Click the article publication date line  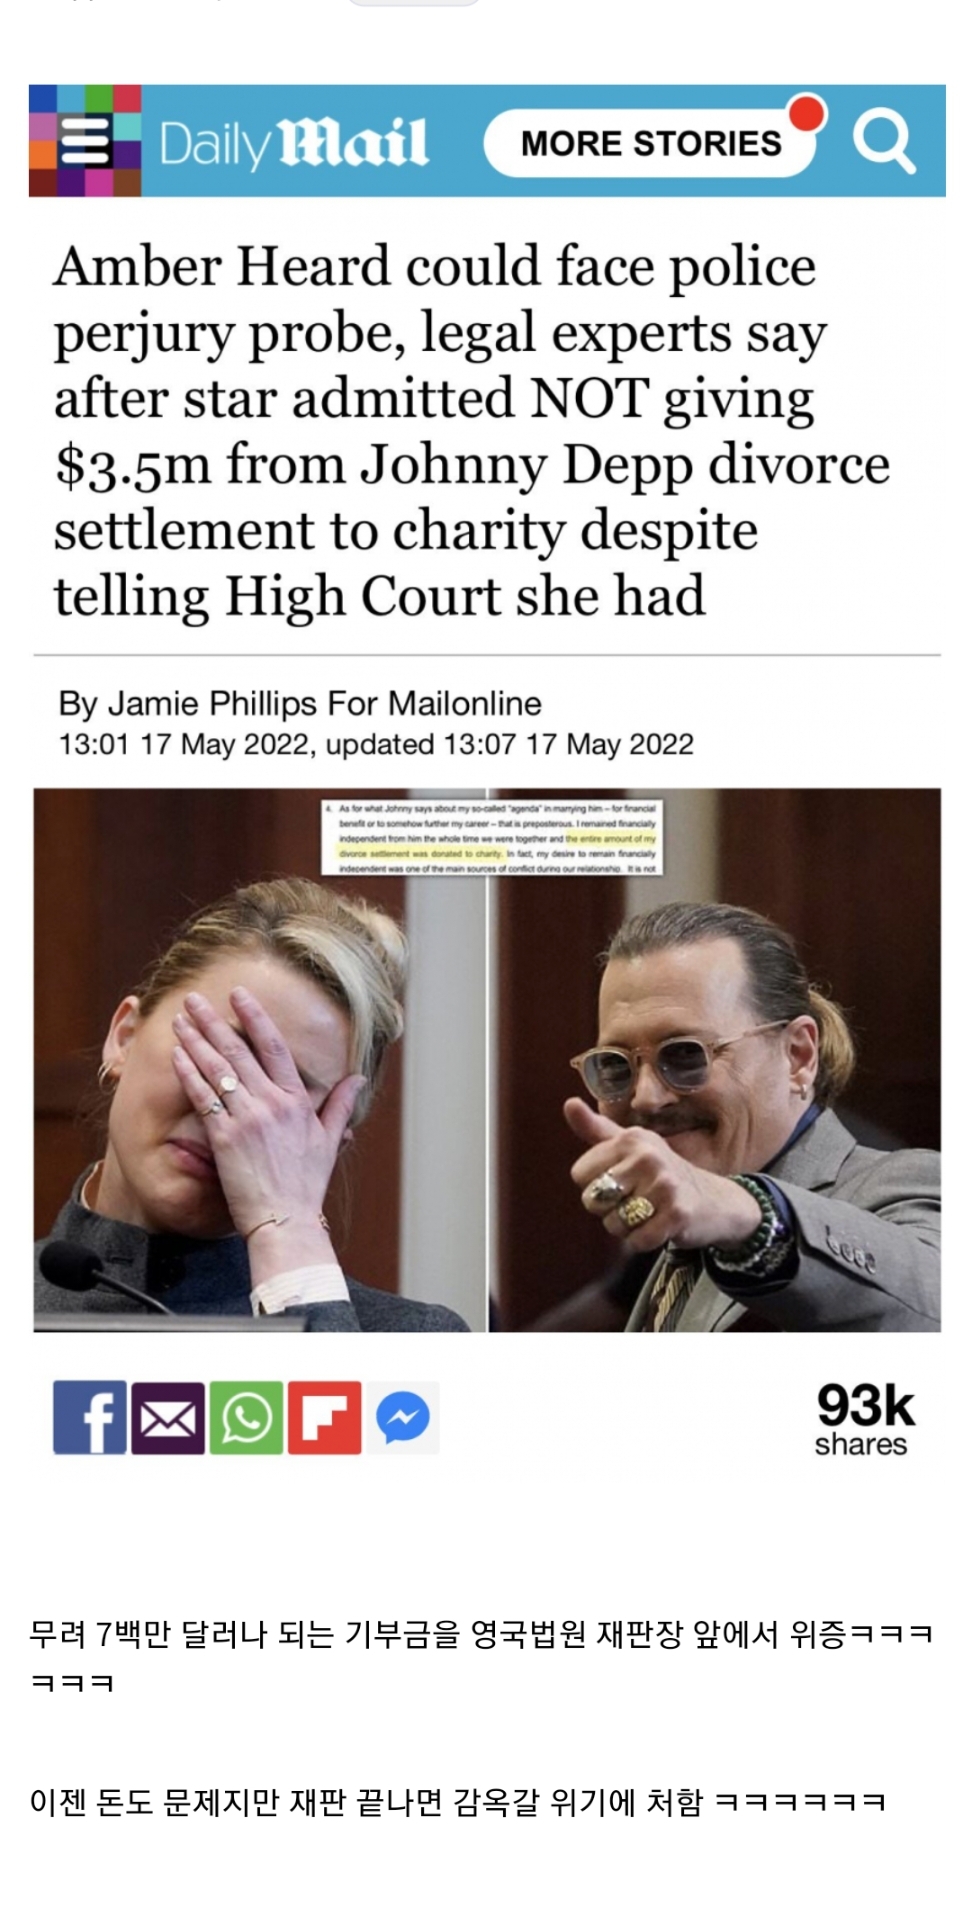tap(376, 744)
